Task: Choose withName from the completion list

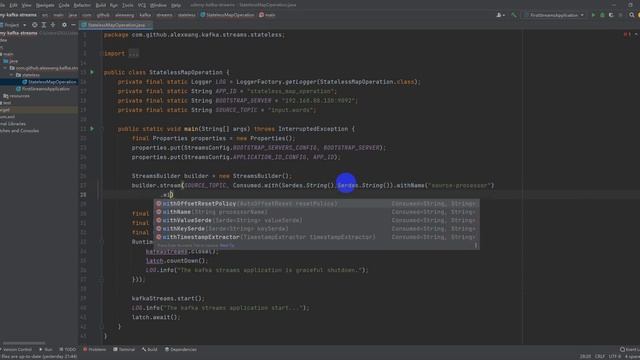Action: click(316, 212)
